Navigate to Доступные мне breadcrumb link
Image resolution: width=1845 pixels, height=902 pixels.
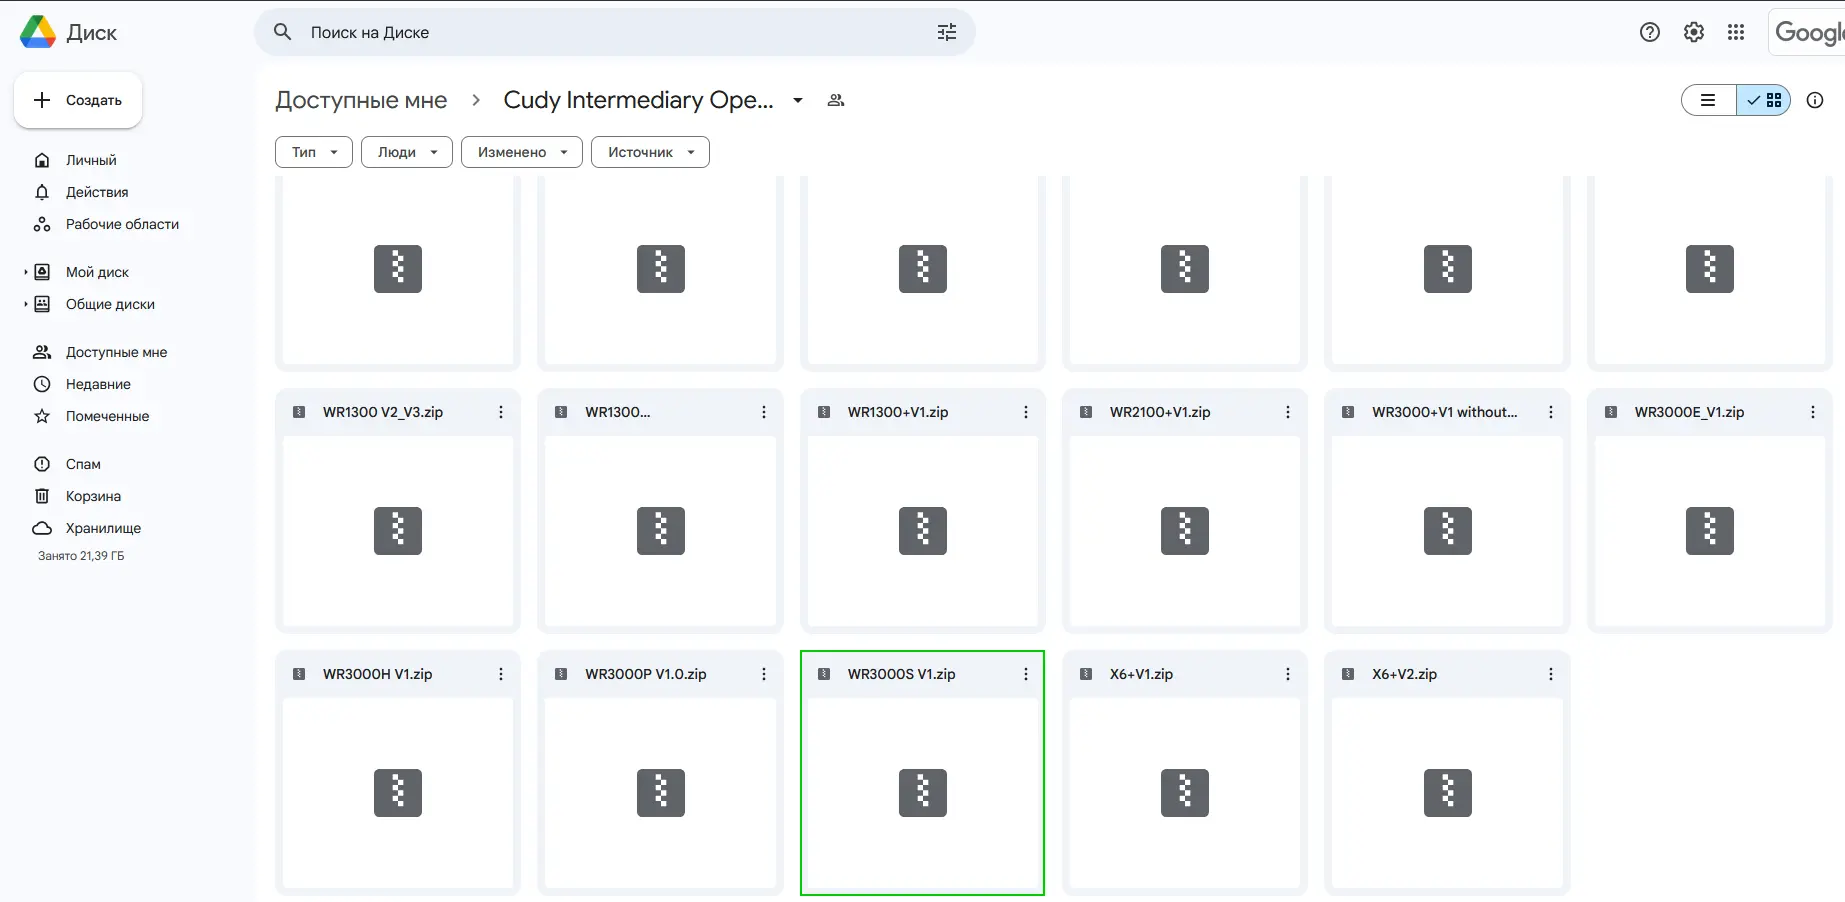pyautogui.click(x=361, y=100)
